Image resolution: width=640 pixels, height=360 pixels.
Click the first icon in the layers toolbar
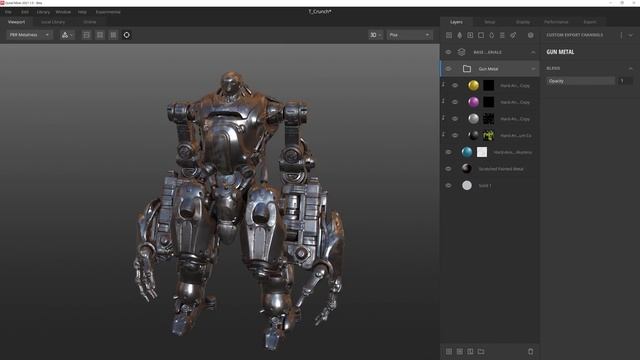tap(449, 35)
